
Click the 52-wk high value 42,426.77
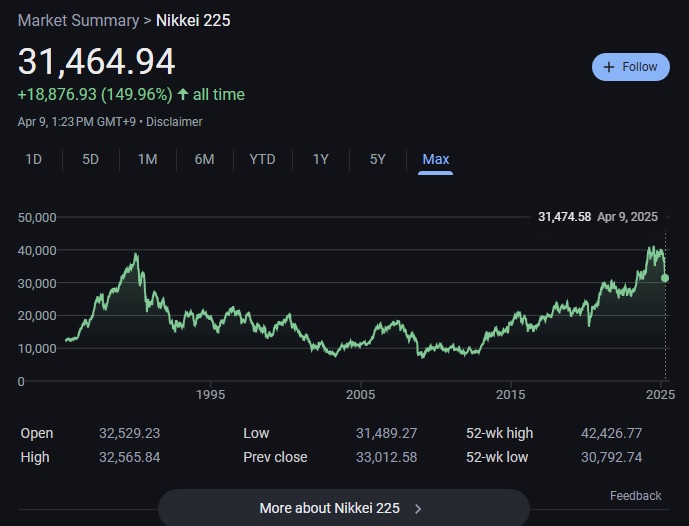click(x=611, y=433)
